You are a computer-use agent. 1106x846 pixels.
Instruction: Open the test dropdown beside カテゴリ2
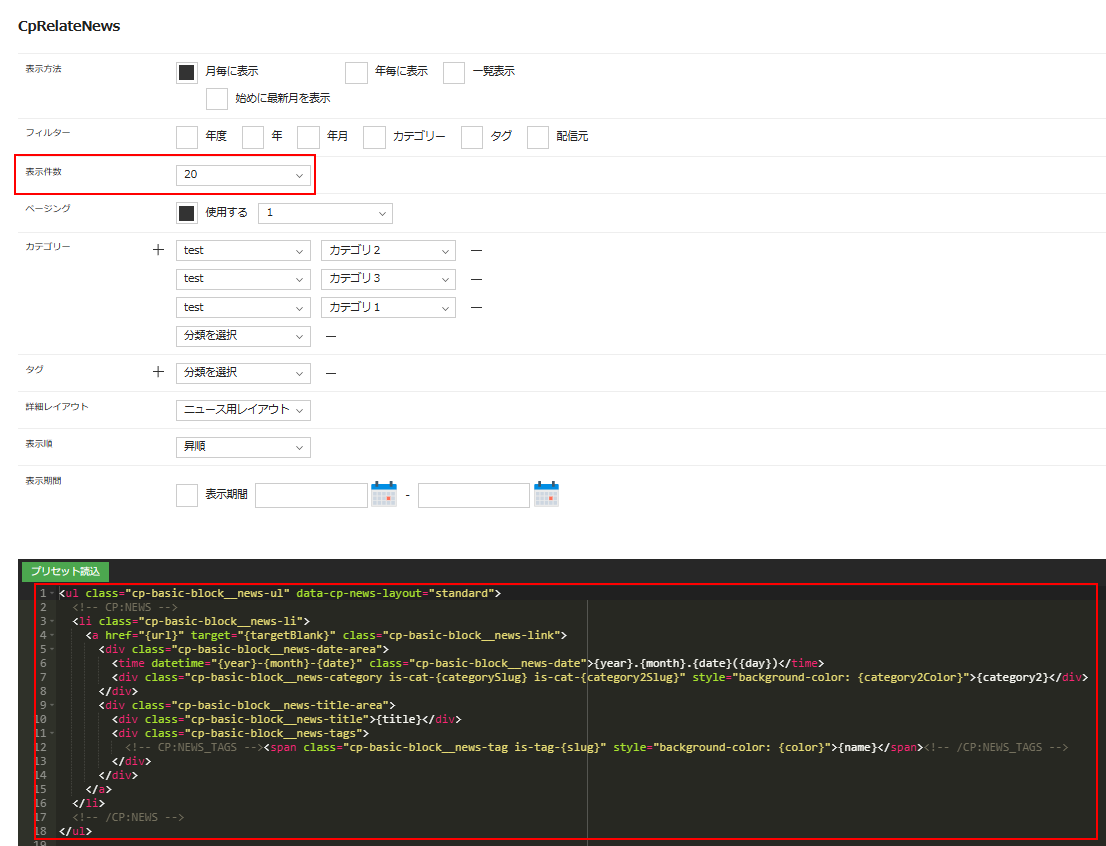pyautogui.click(x=243, y=250)
